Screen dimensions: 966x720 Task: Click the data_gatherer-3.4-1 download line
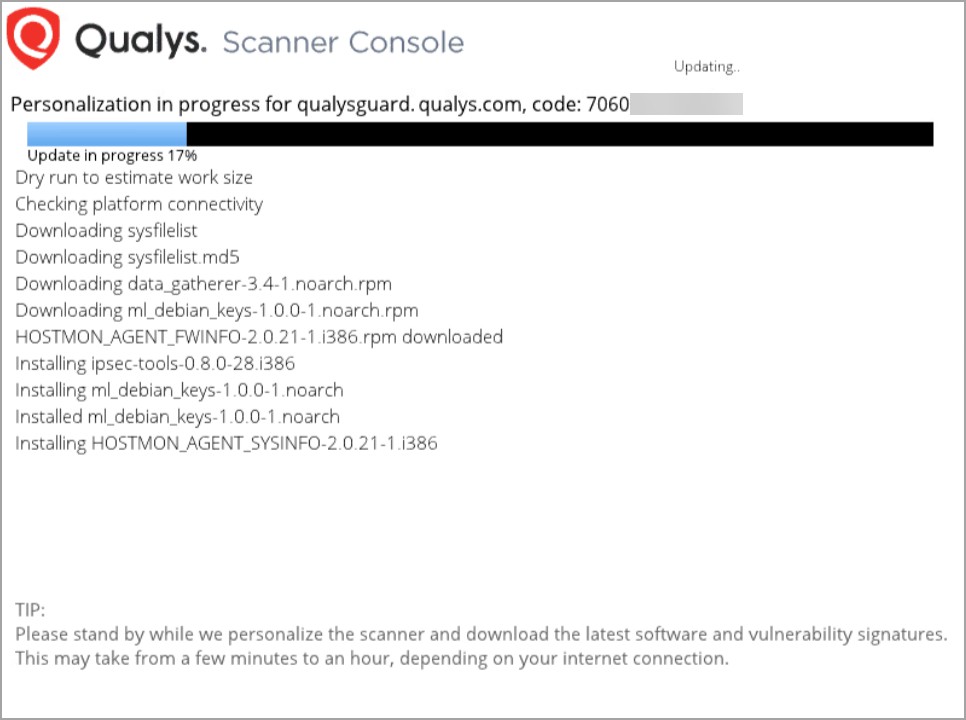(x=203, y=284)
